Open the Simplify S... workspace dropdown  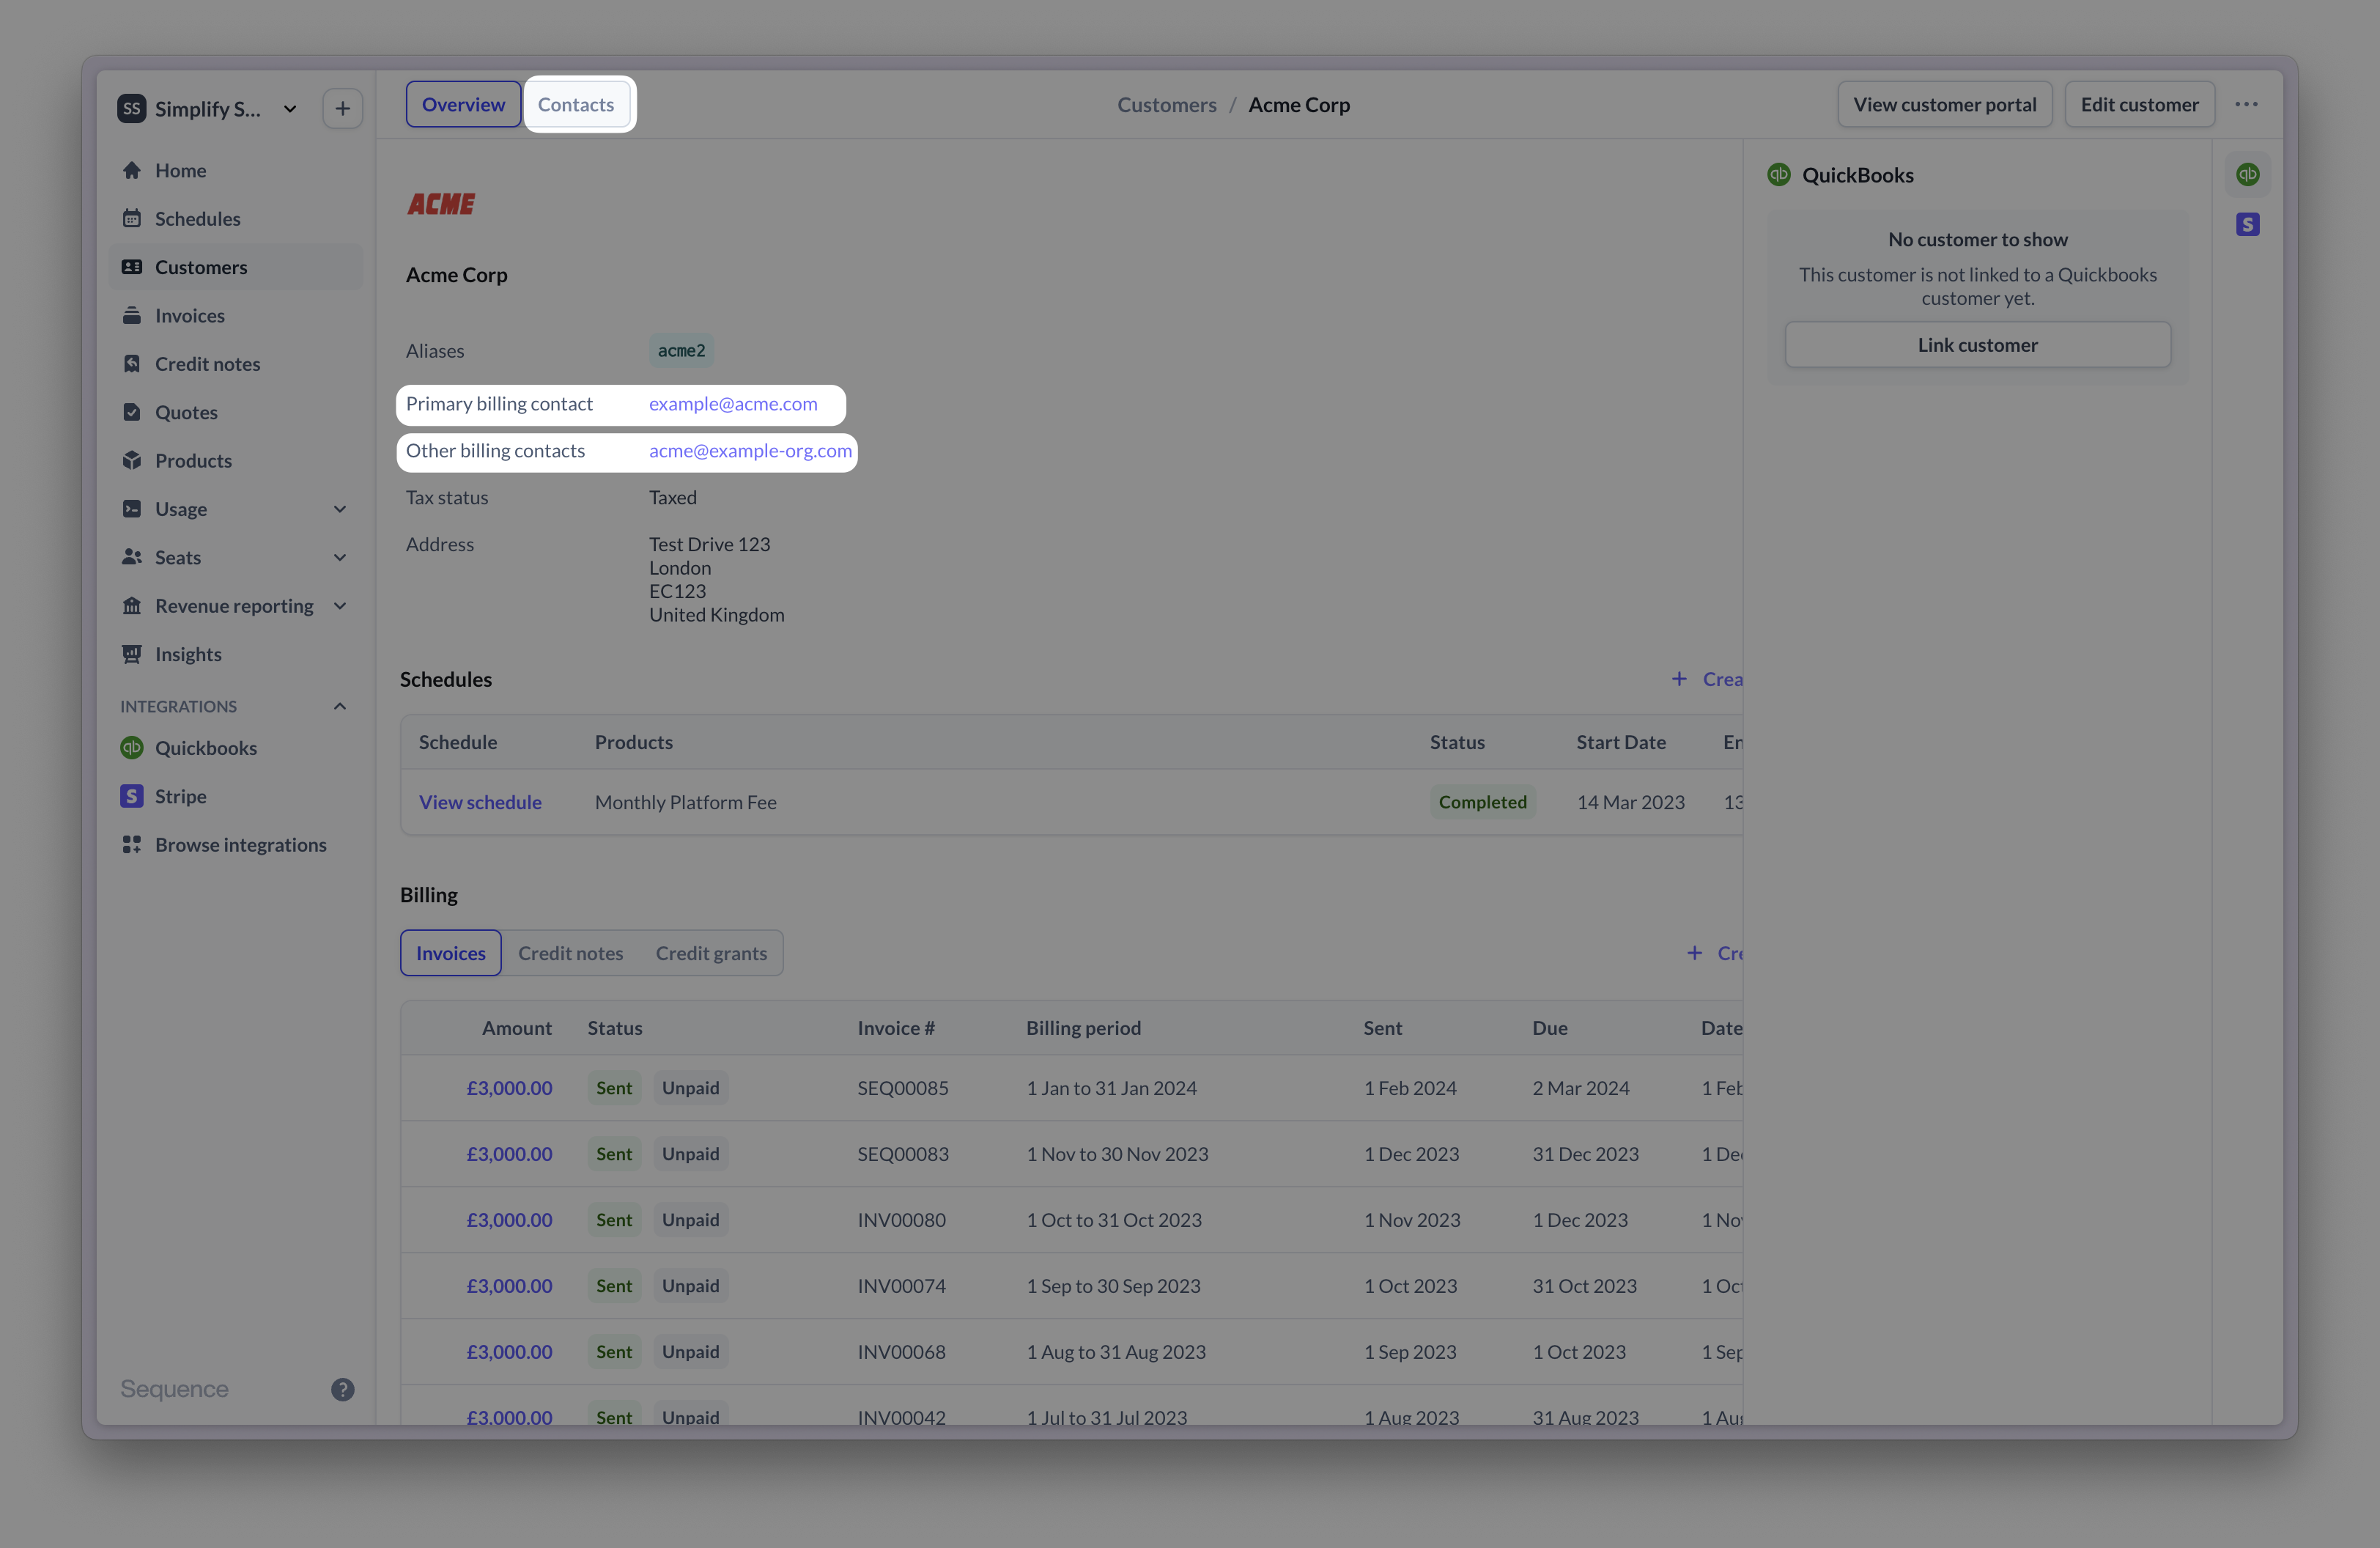point(208,108)
